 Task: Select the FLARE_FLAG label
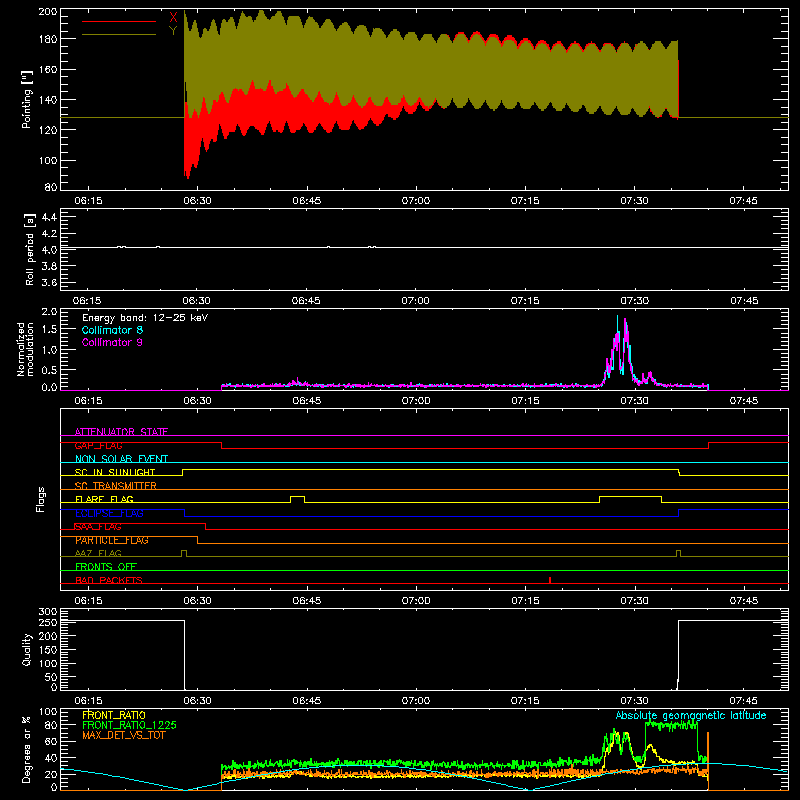click(x=104, y=499)
